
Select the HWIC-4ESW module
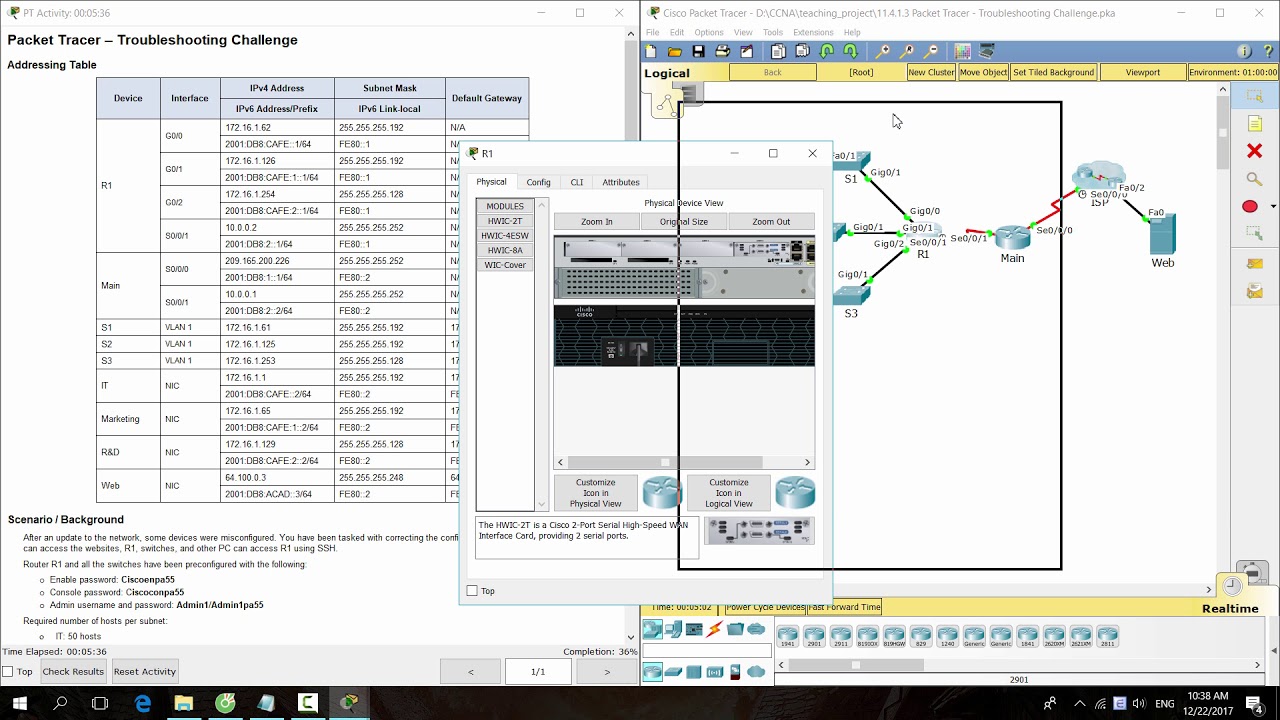(x=505, y=236)
